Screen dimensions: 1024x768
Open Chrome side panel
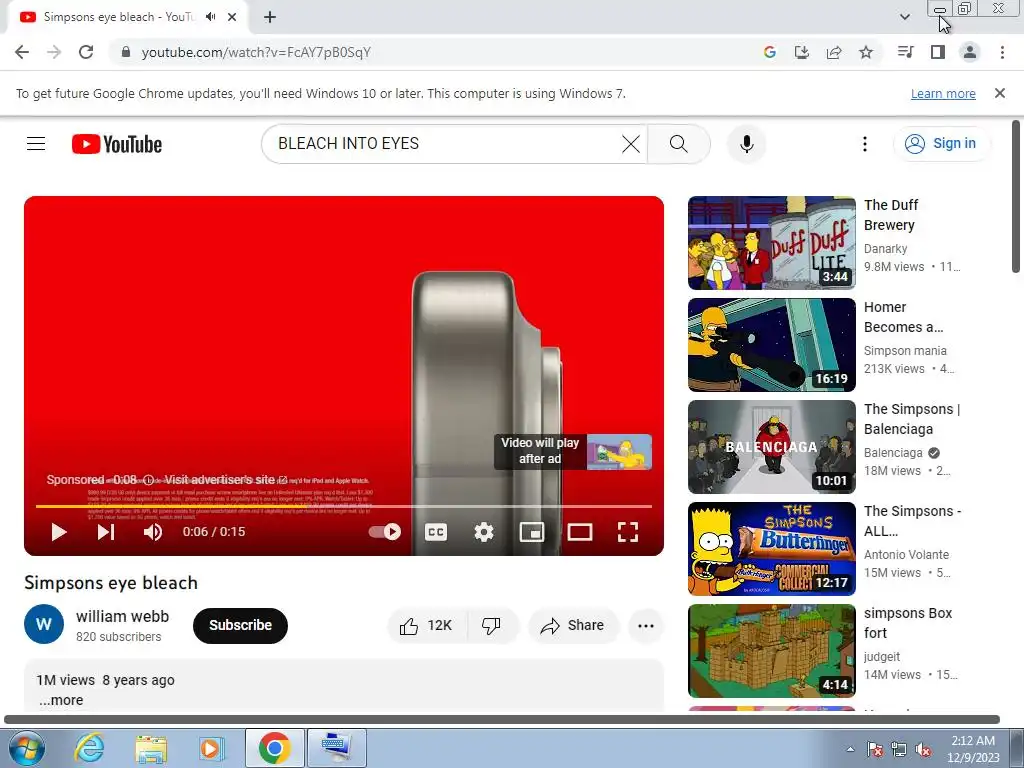[x=938, y=52]
